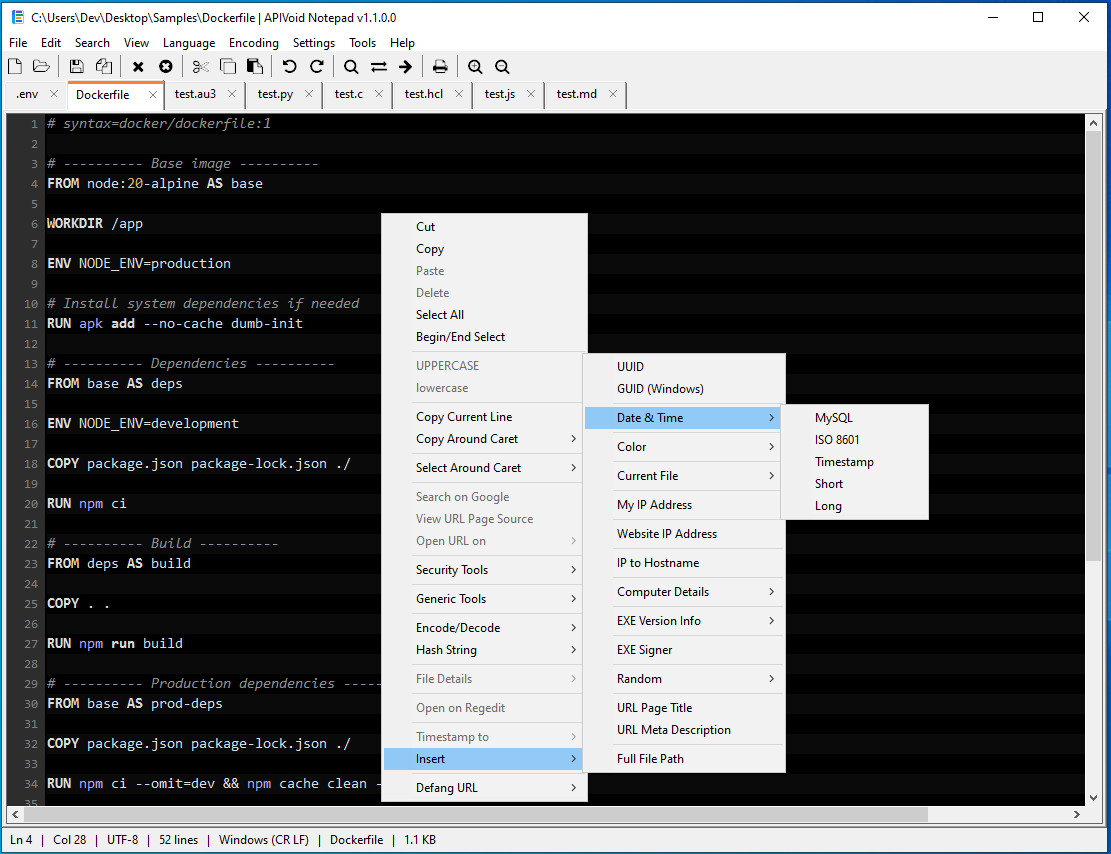This screenshot has height=854, width=1111.
Task: Click the horizontal scrollbar right arrow
Action: 1077,814
